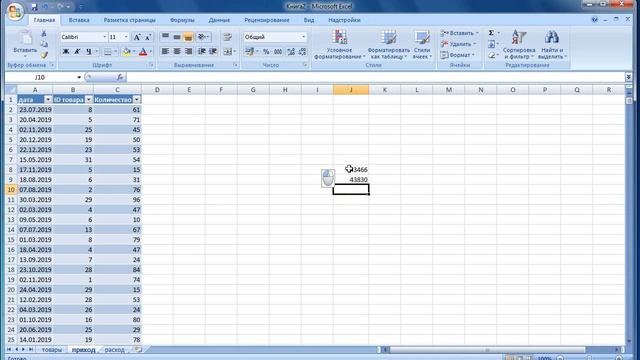The height and width of the screenshot is (360, 640).
Task: Decrease font size with the small A
Action: pos(148,37)
